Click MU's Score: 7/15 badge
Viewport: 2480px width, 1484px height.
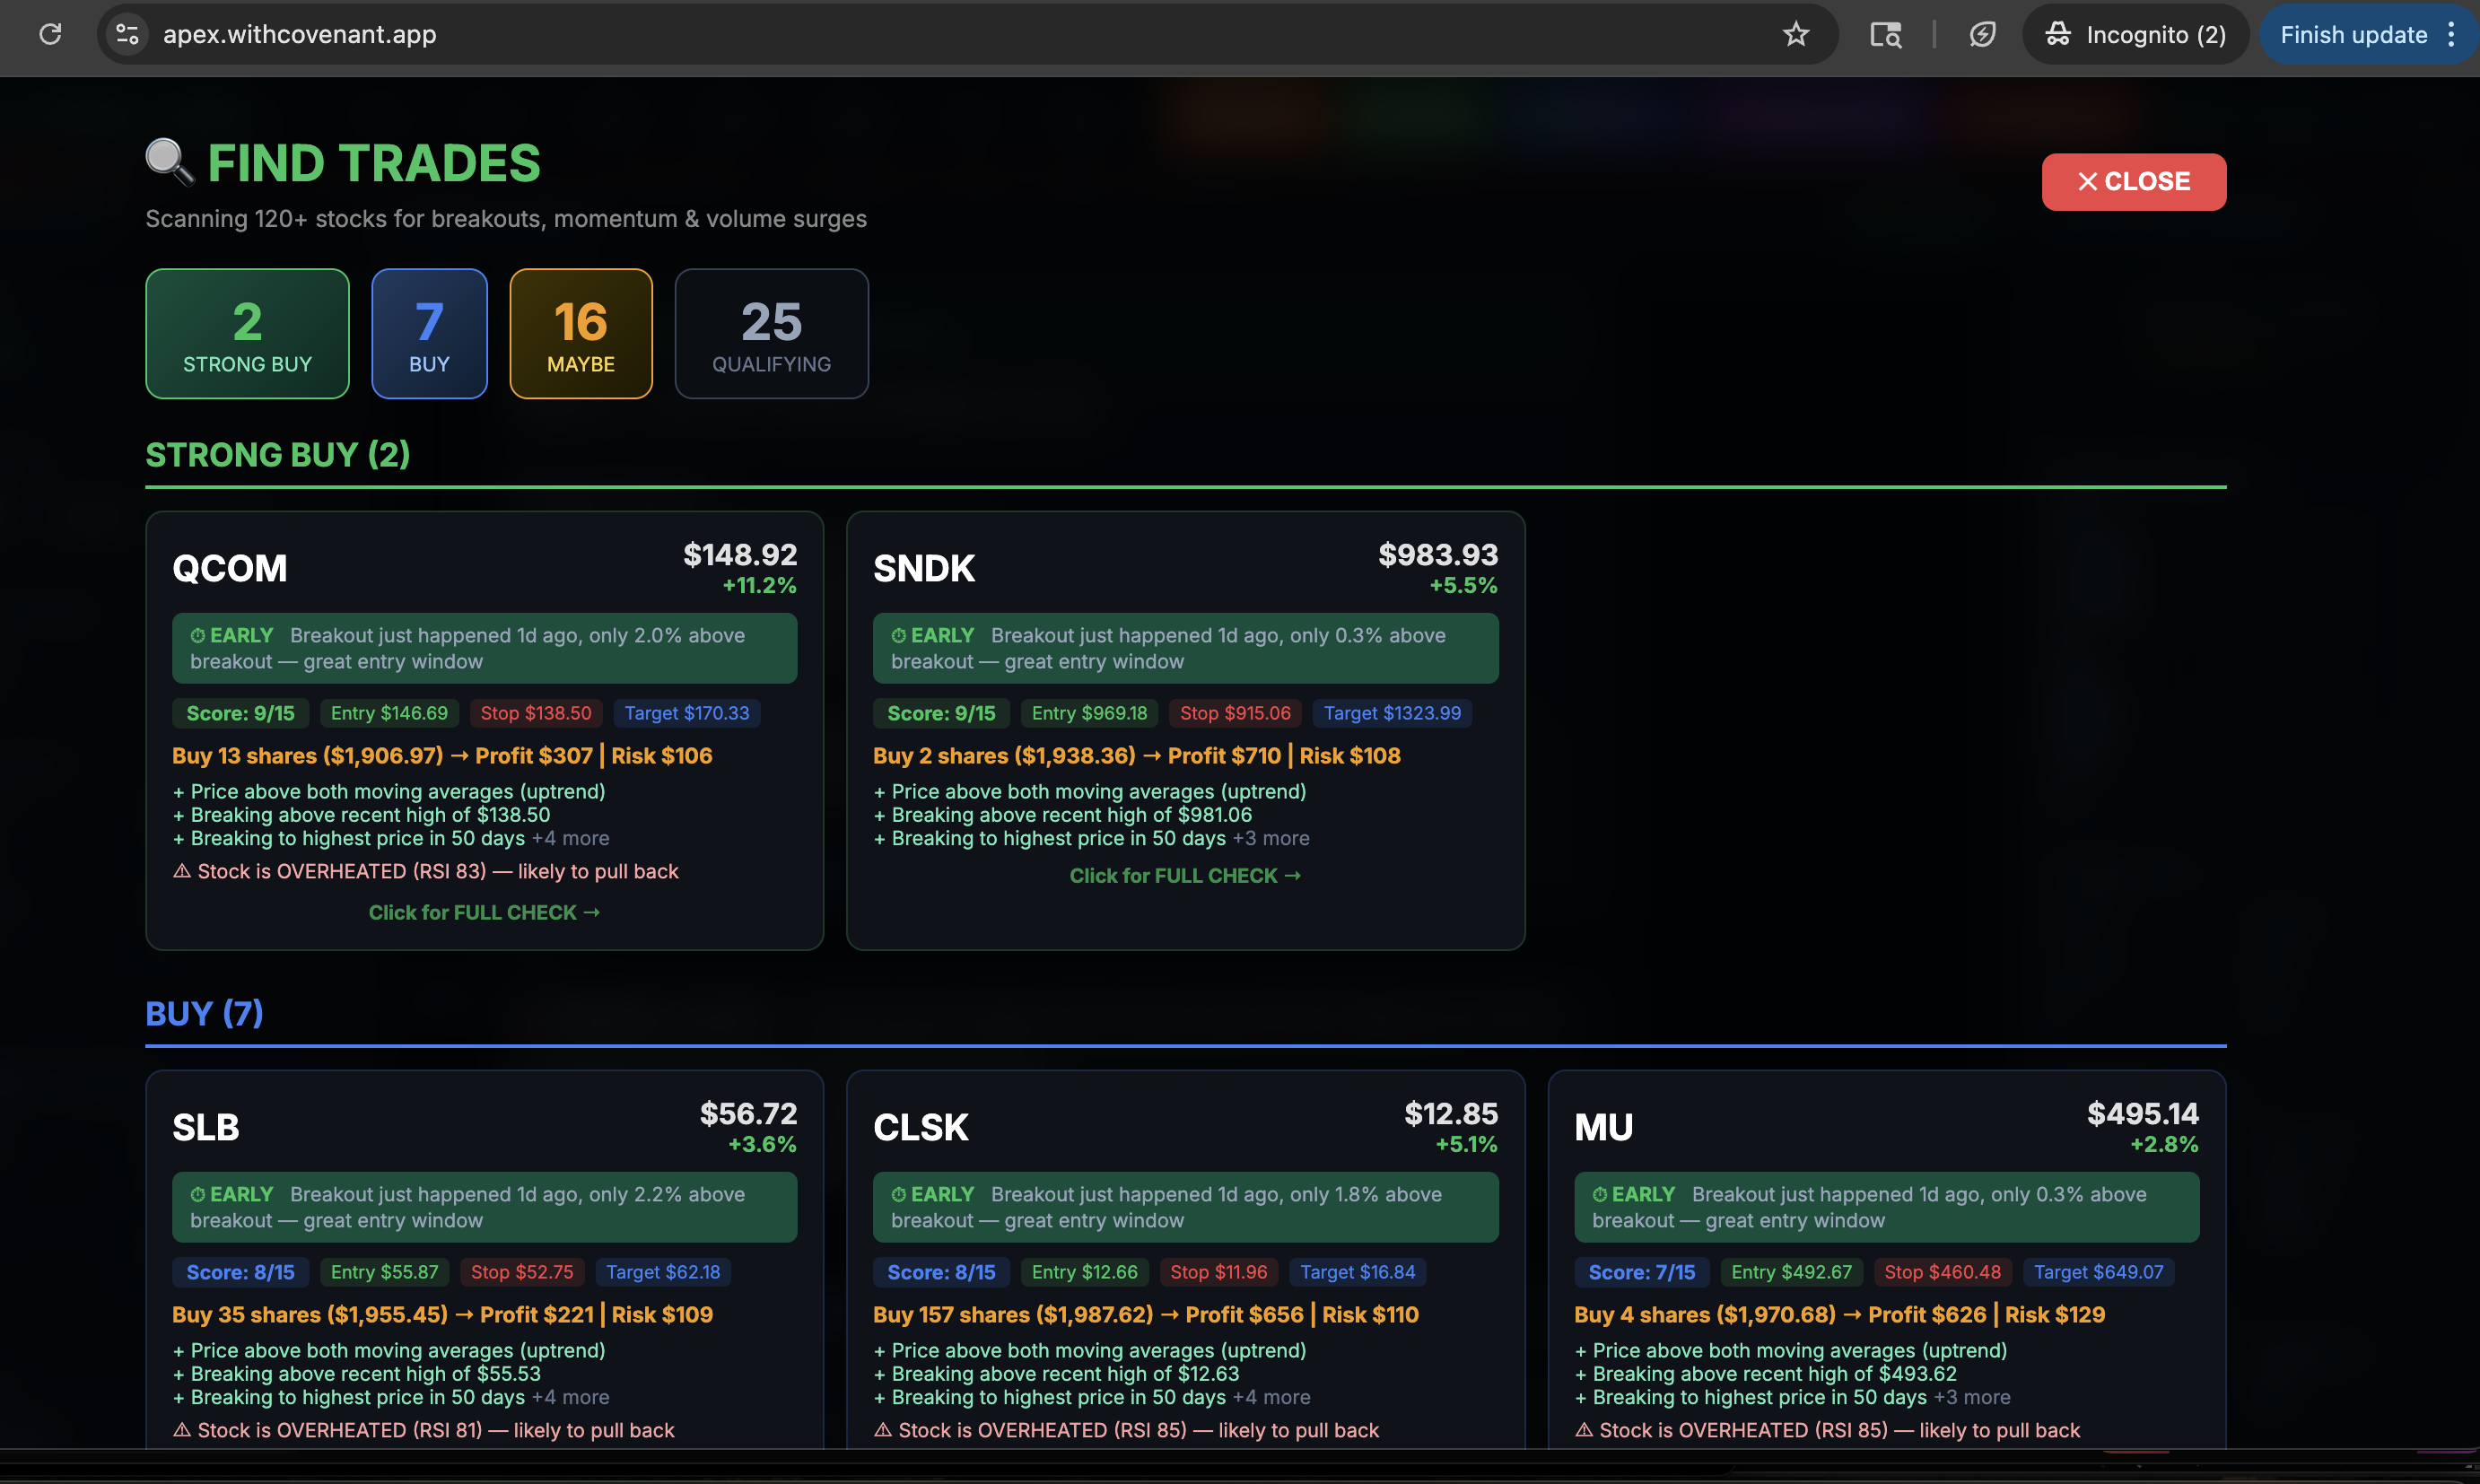click(x=1641, y=1272)
